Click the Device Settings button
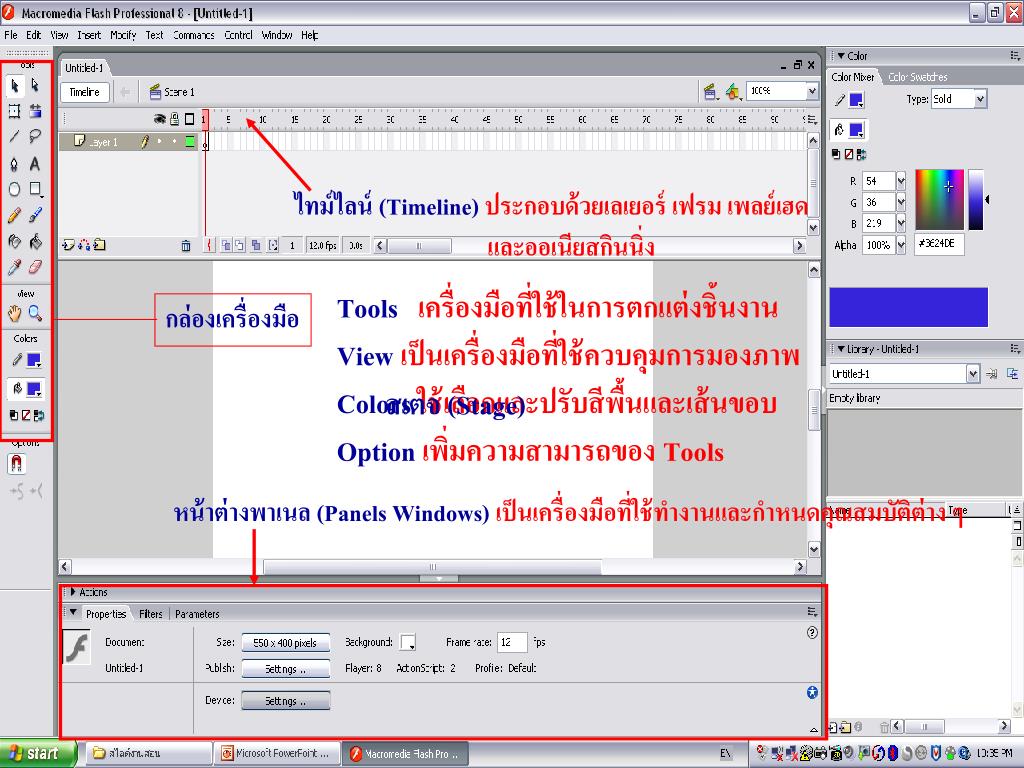The height and width of the screenshot is (768, 1024). [285, 701]
